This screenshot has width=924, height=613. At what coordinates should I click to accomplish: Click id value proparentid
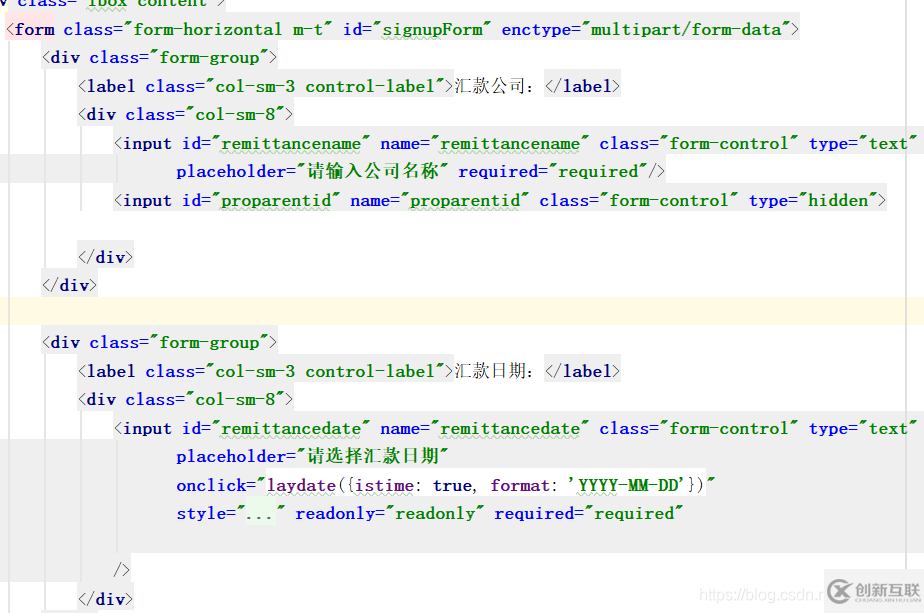point(276,201)
